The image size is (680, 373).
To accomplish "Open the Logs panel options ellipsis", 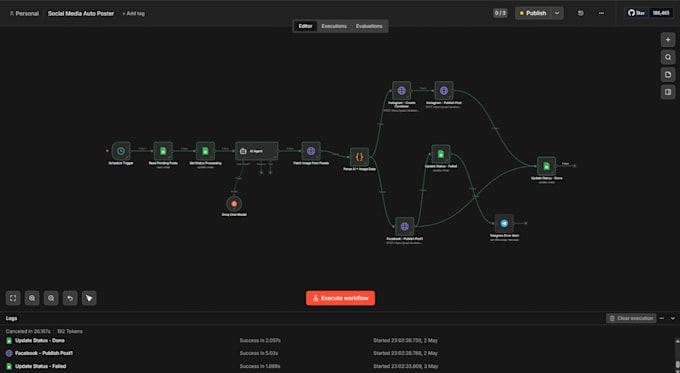I will pyautogui.click(x=662, y=318).
